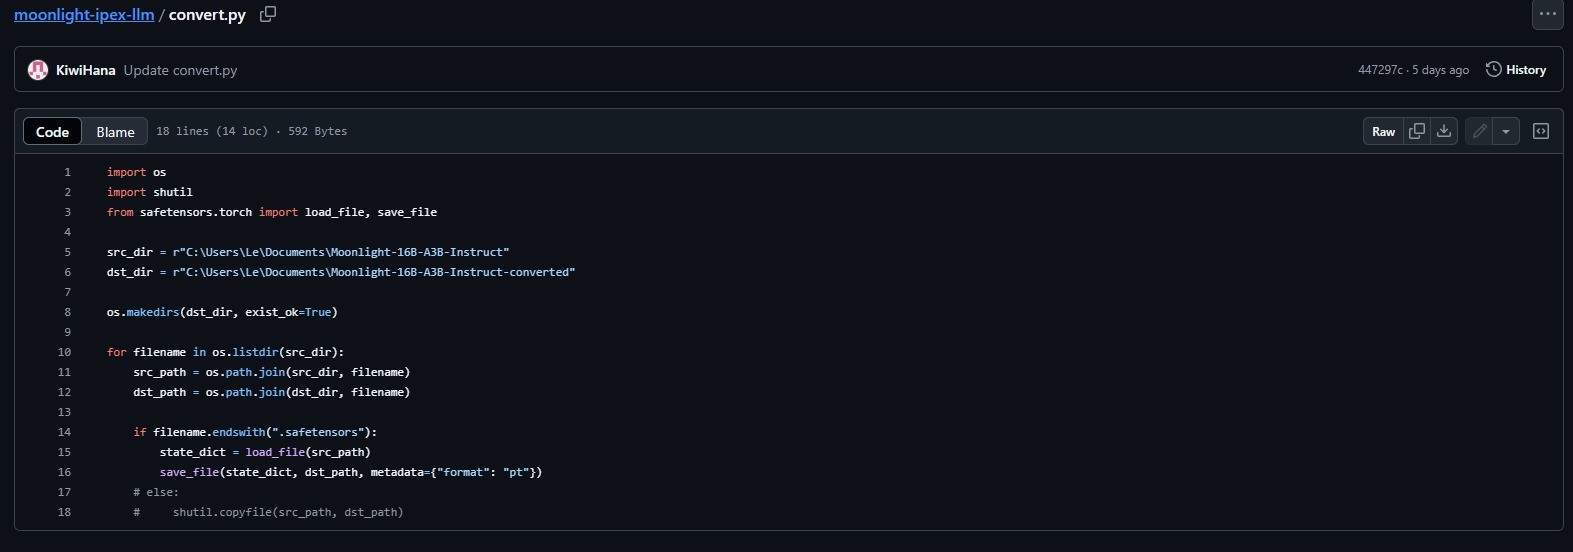Expand the edit options dropdown arrow
Screen dimensions: 1573x552
click(x=1506, y=131)
